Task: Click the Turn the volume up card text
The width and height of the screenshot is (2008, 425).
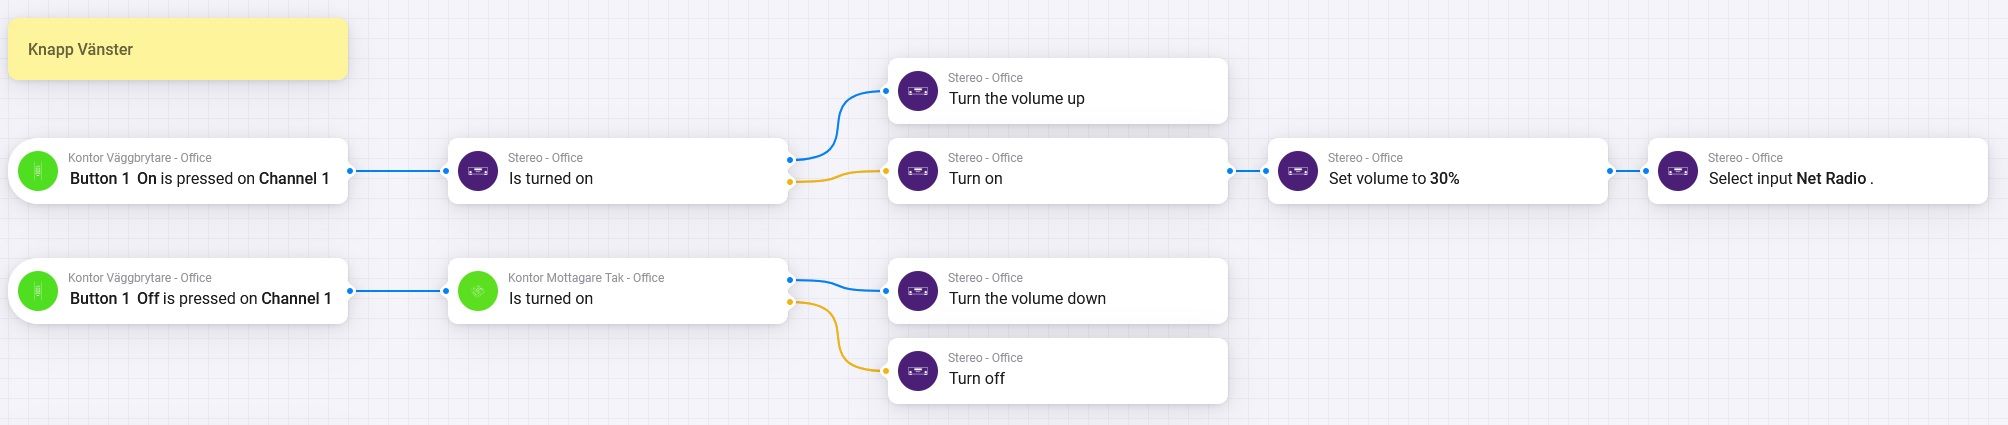Action: (x=1016, y=99)
